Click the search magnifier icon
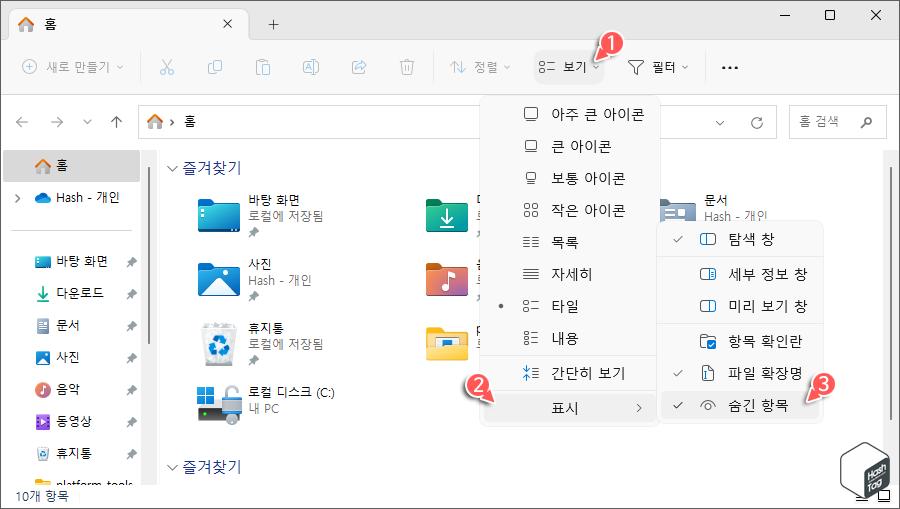 [x=867, y=122]
